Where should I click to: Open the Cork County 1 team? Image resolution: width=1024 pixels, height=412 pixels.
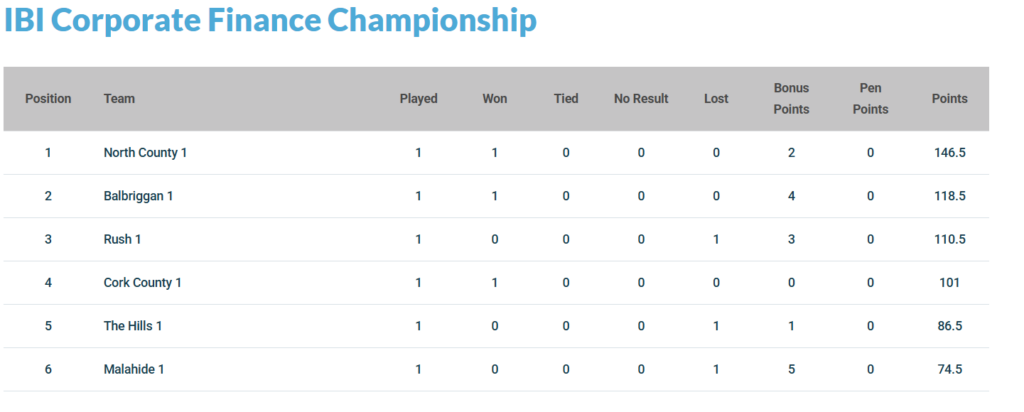click(x=142, y=283)
